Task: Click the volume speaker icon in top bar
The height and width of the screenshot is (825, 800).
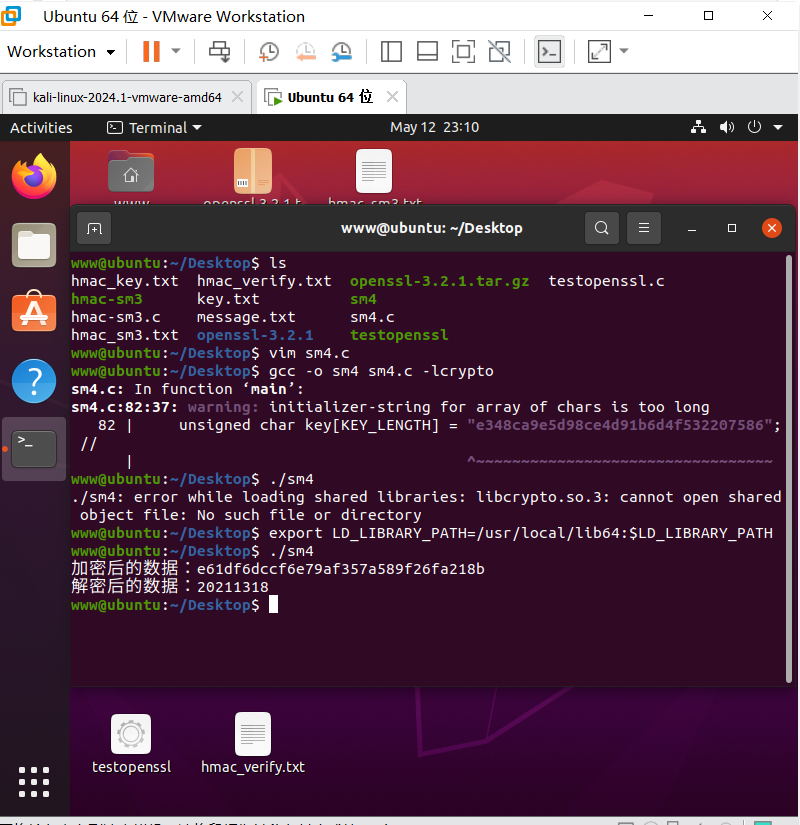Action: 727,127
